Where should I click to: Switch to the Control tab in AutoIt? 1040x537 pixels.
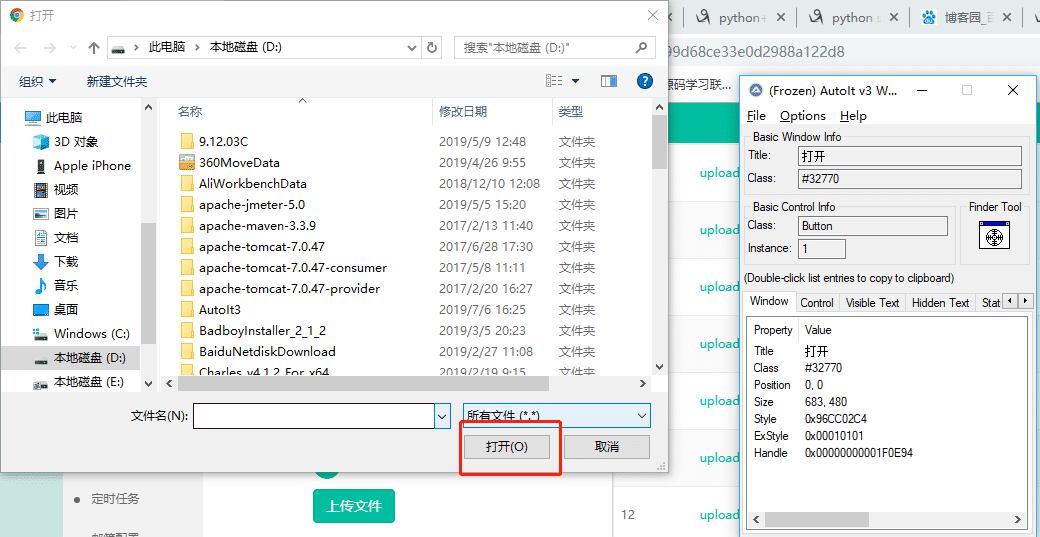point(817,303)
